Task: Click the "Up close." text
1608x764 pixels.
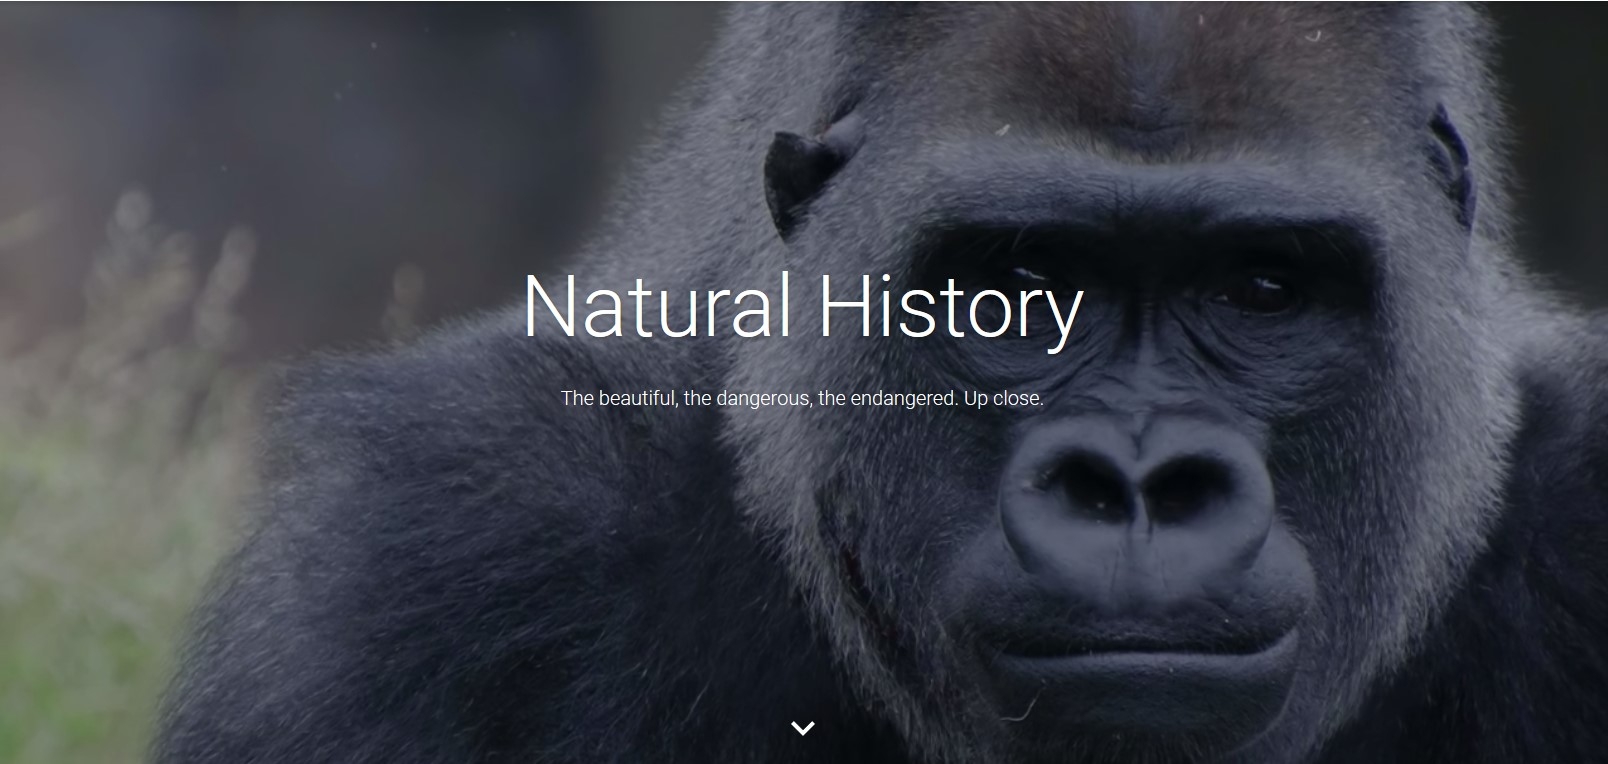Action: [x=1004, y=398]
